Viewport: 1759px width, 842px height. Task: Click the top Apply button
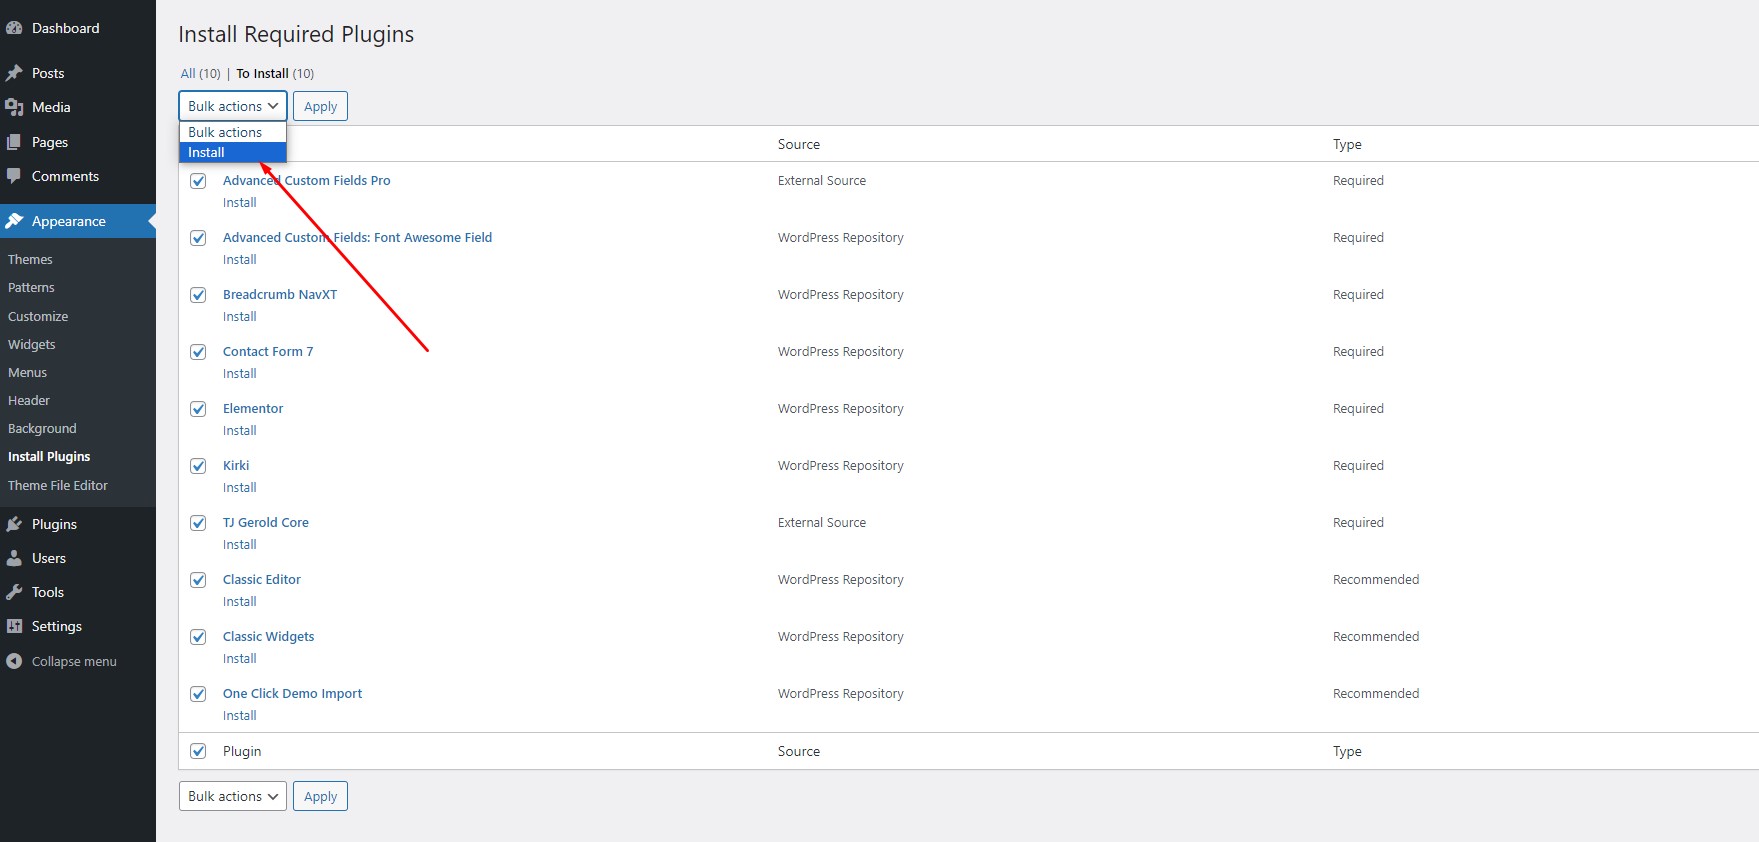click(x=320, y=106)
